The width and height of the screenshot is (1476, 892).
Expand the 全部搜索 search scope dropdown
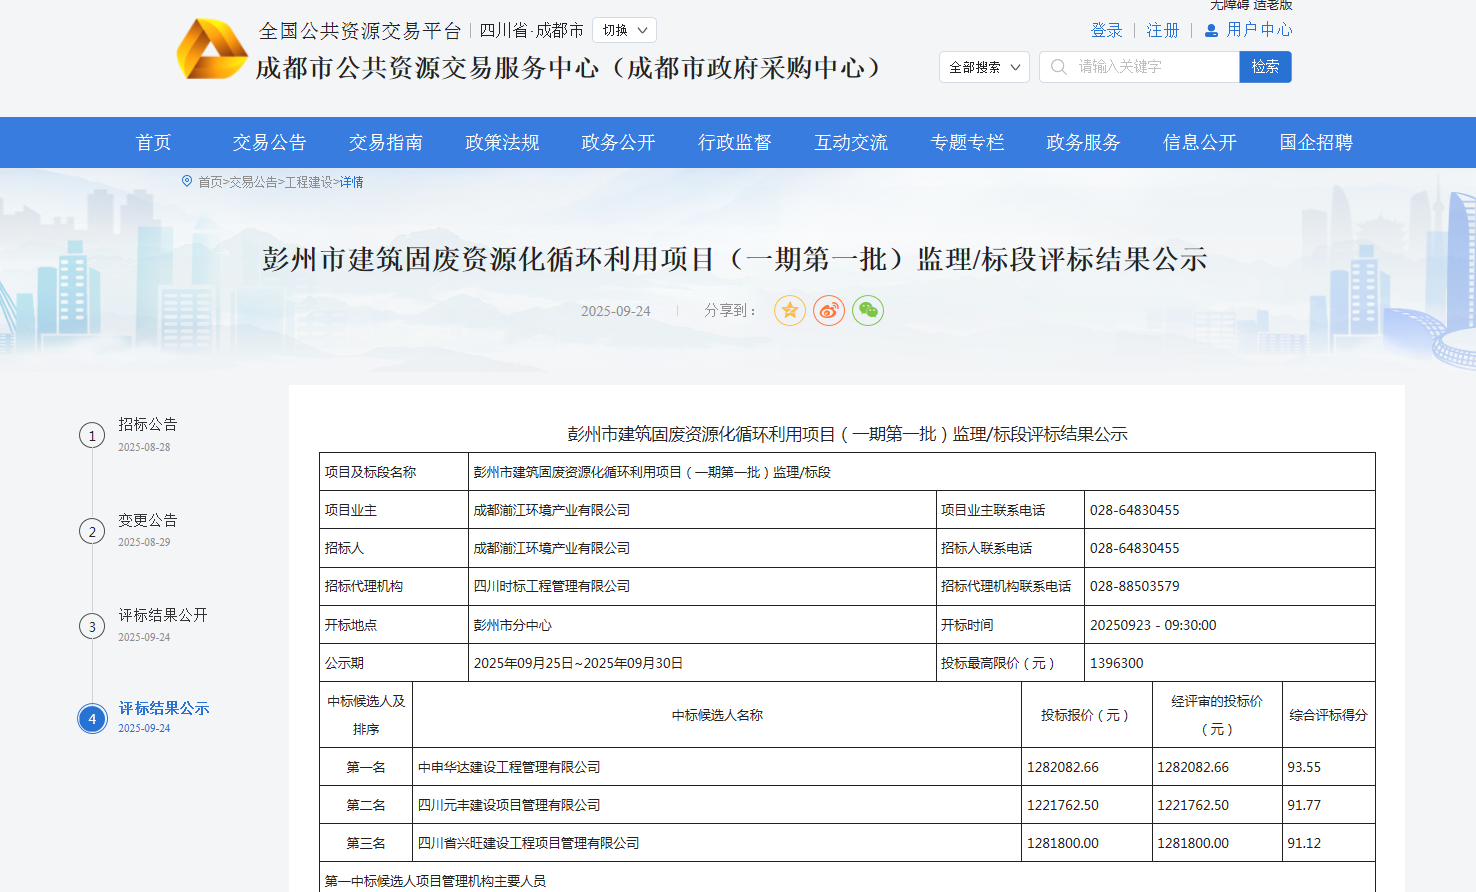pyautogui.click(x=984, y=67)
